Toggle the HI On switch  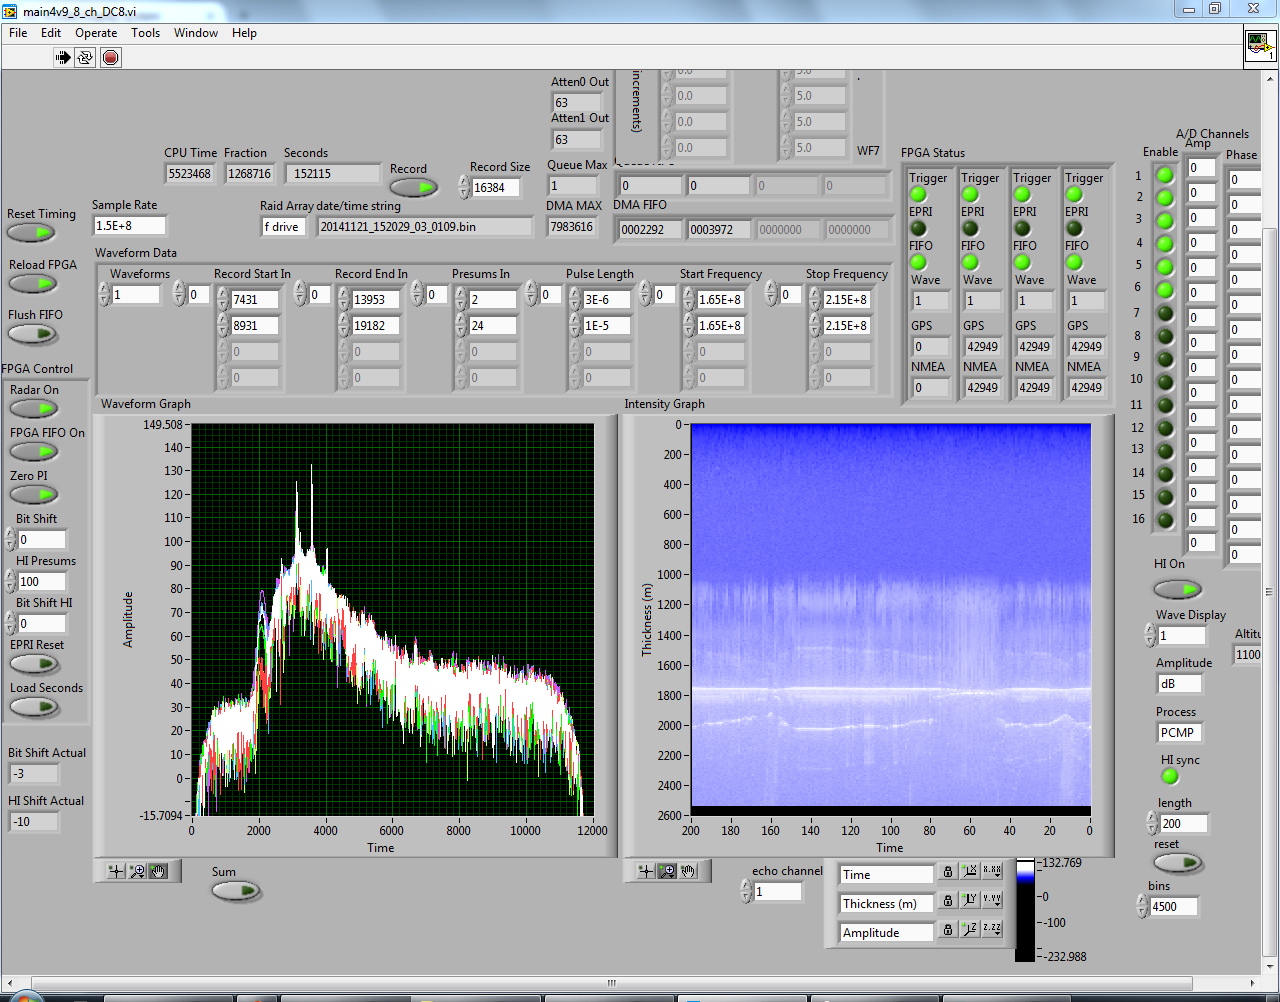coord(1177,589)
